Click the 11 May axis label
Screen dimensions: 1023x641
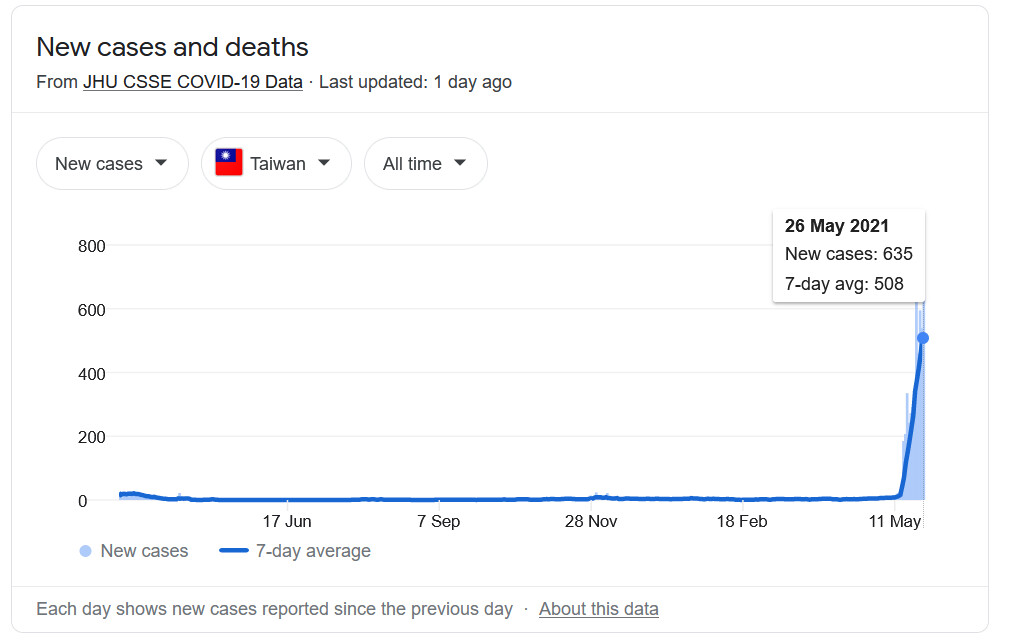[894, 521]
